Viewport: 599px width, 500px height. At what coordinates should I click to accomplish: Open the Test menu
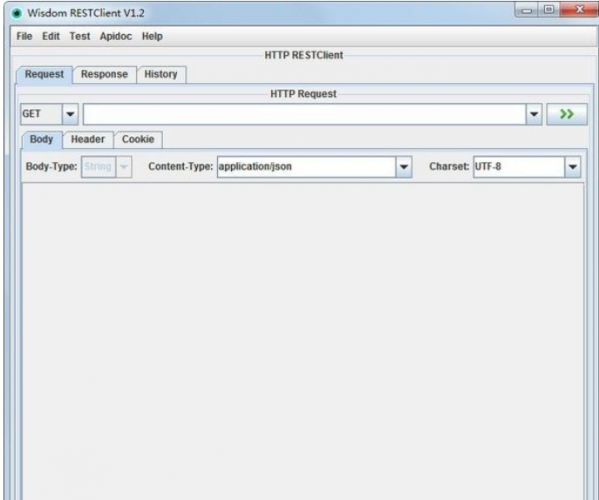point(79,36)
